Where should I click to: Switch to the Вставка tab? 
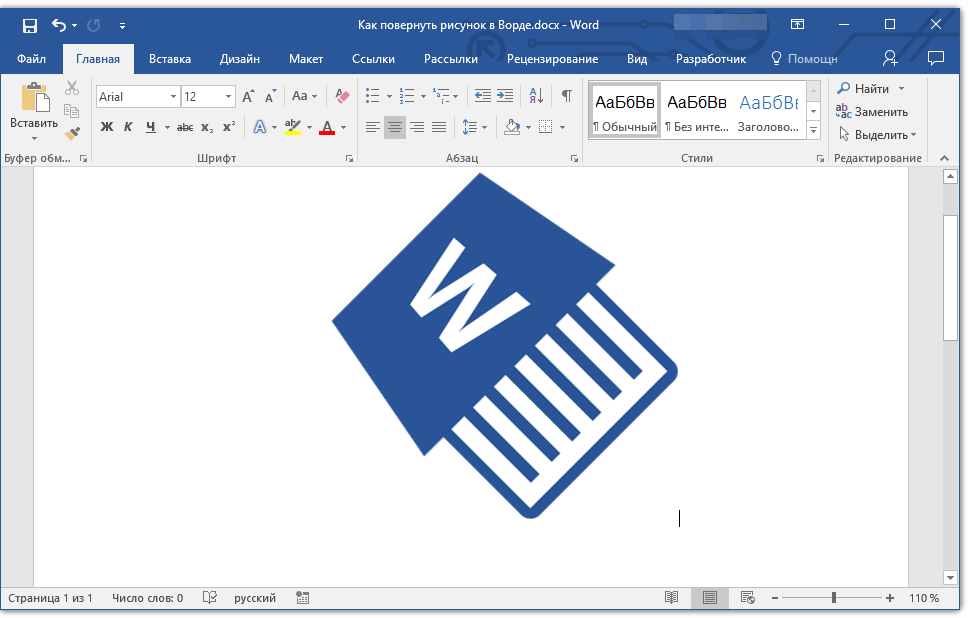pos(170,59)
